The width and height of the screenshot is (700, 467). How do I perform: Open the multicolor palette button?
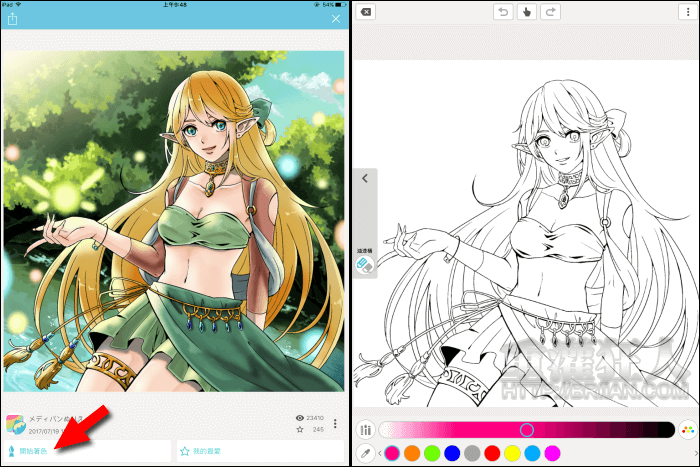687,429
